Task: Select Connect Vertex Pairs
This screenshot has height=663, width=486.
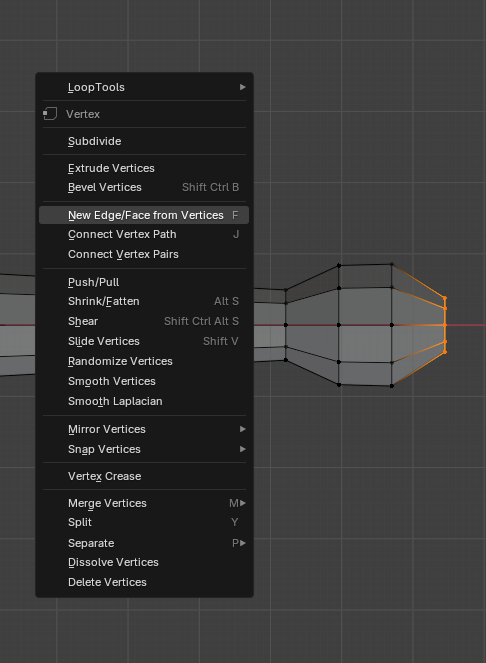Action: 144,254
